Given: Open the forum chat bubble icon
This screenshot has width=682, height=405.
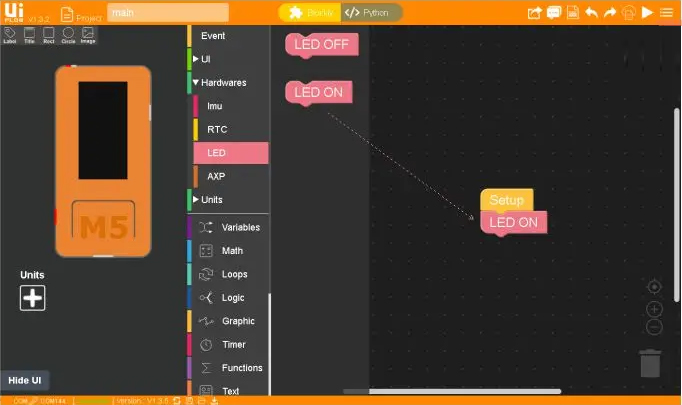Looking at the screenshot, I should (x=553, y=13).
